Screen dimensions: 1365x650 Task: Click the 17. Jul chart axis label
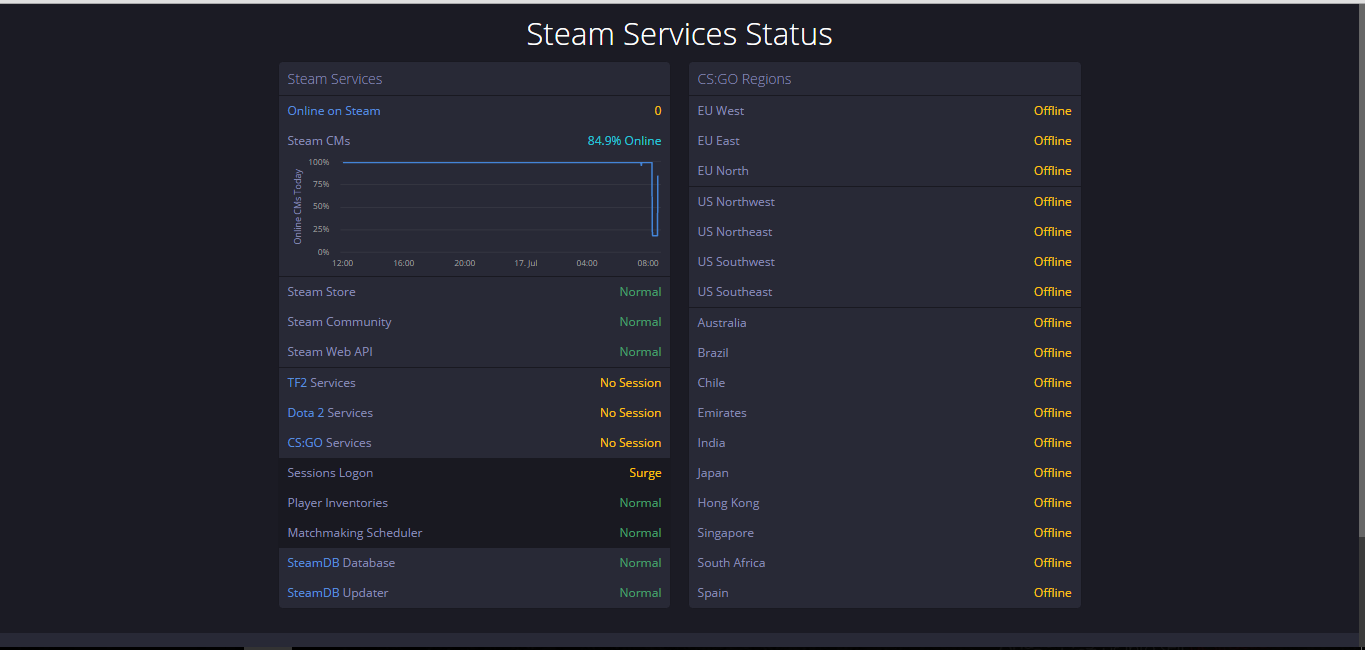[526, 263]
